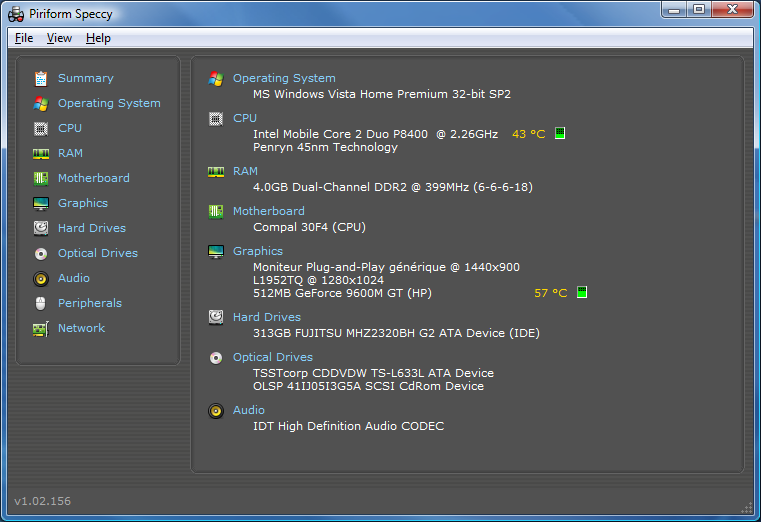Show the Graphics section from sidebar

83,203
